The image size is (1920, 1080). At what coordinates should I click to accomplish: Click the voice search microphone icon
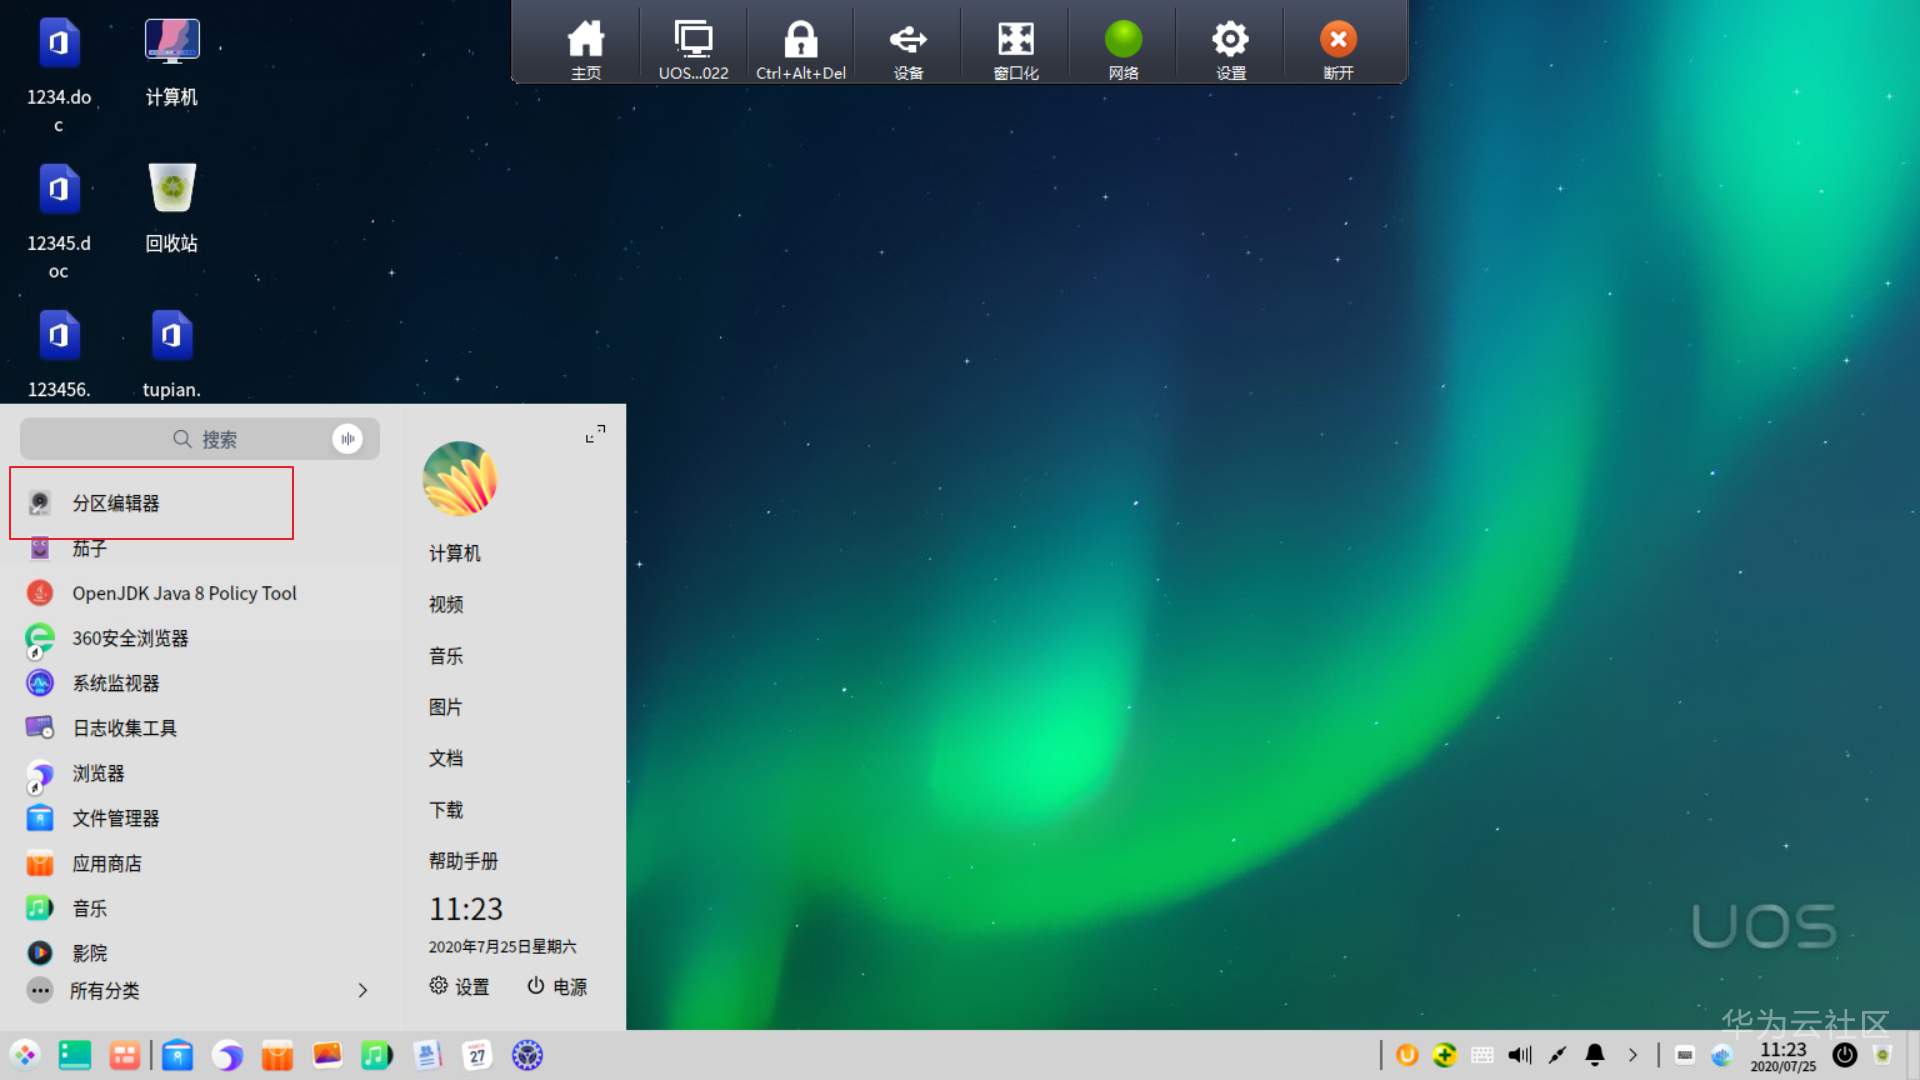click(x=347, y=439)
